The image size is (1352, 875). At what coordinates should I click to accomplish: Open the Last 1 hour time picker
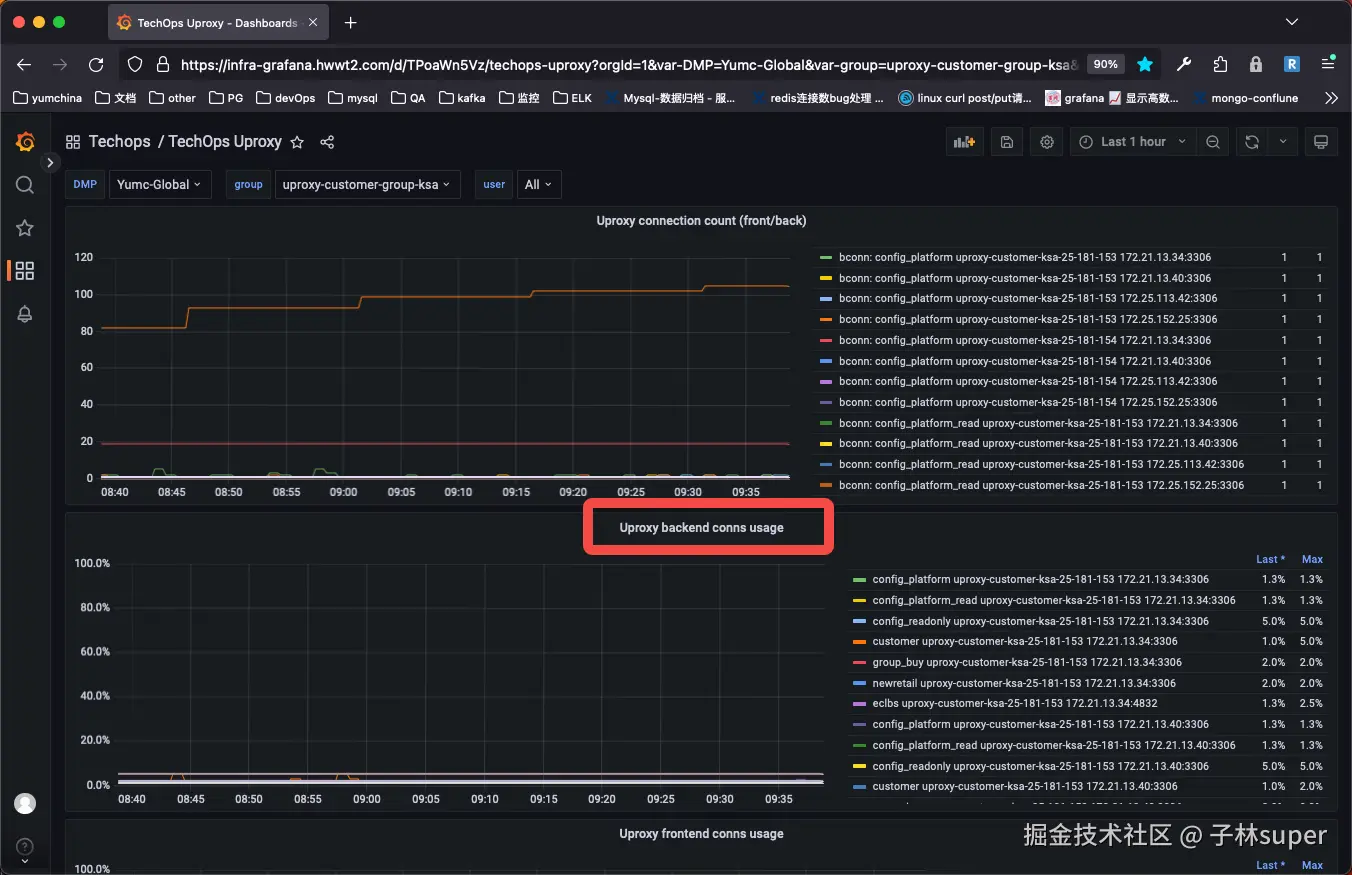(x=1132, y=142)
